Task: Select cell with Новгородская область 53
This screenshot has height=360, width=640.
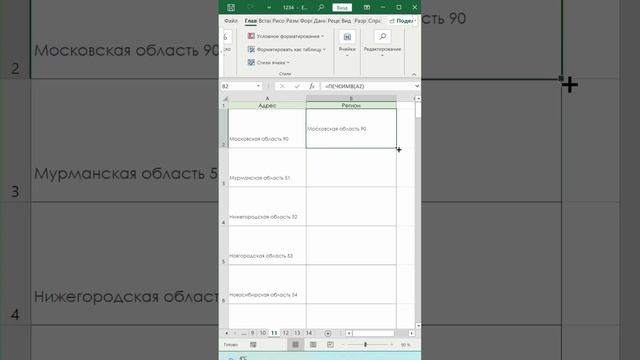Action: pyautogui.click(x=267, y=245)
